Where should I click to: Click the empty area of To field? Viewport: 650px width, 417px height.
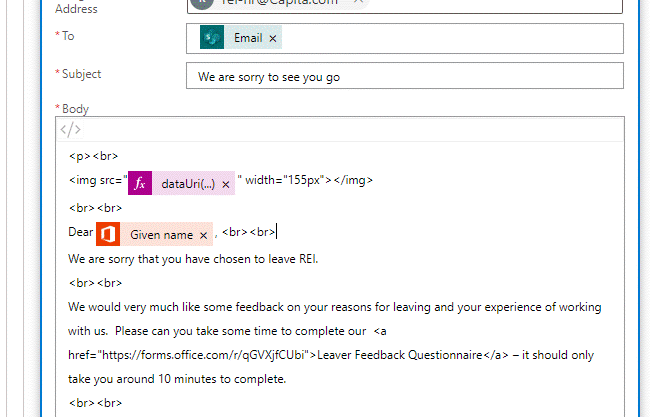(450, 38)
